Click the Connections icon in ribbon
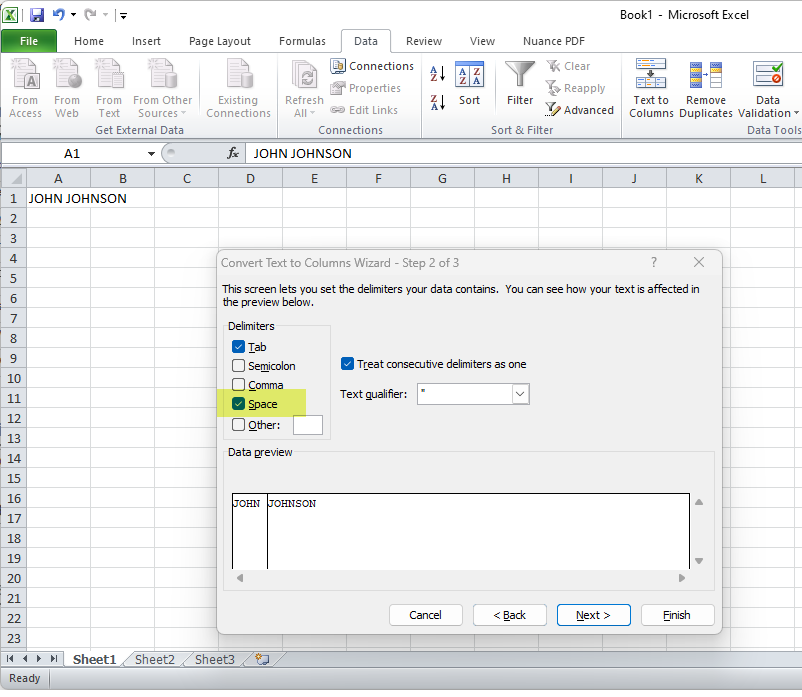The height and width of the screenshot is (697, 802). (x=338, y=66)
